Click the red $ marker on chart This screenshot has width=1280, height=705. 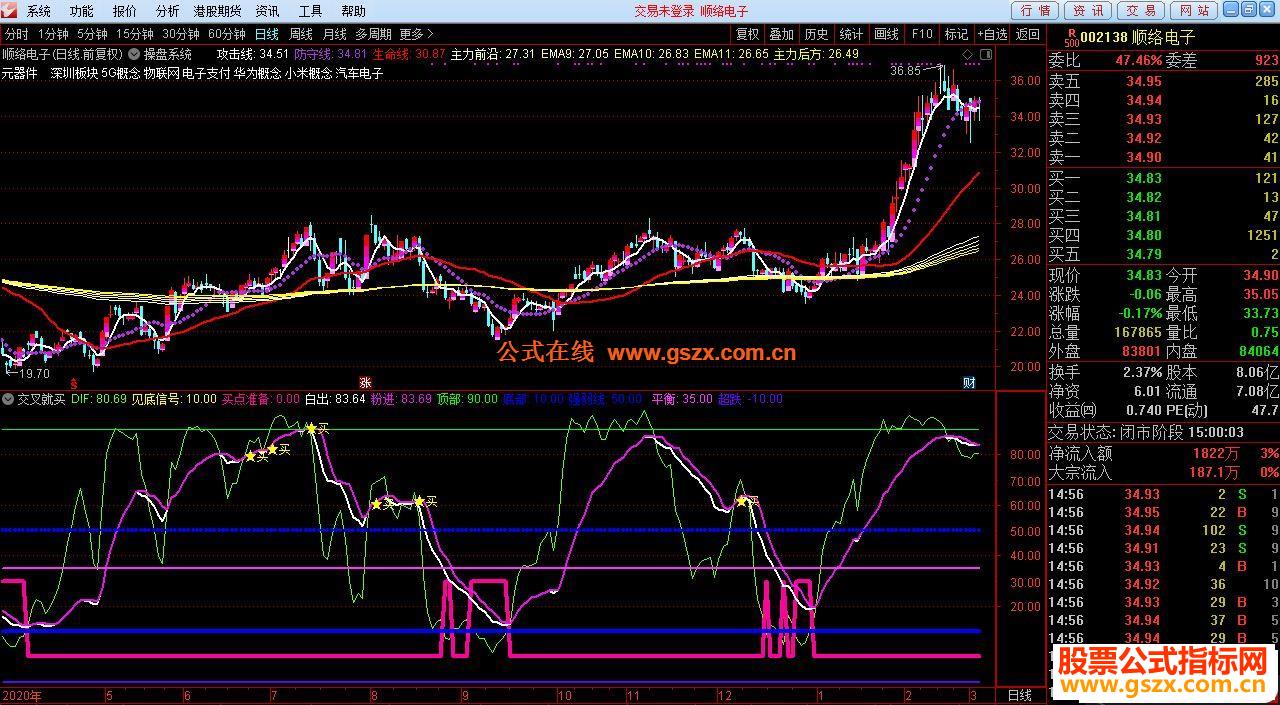(72, 382)
